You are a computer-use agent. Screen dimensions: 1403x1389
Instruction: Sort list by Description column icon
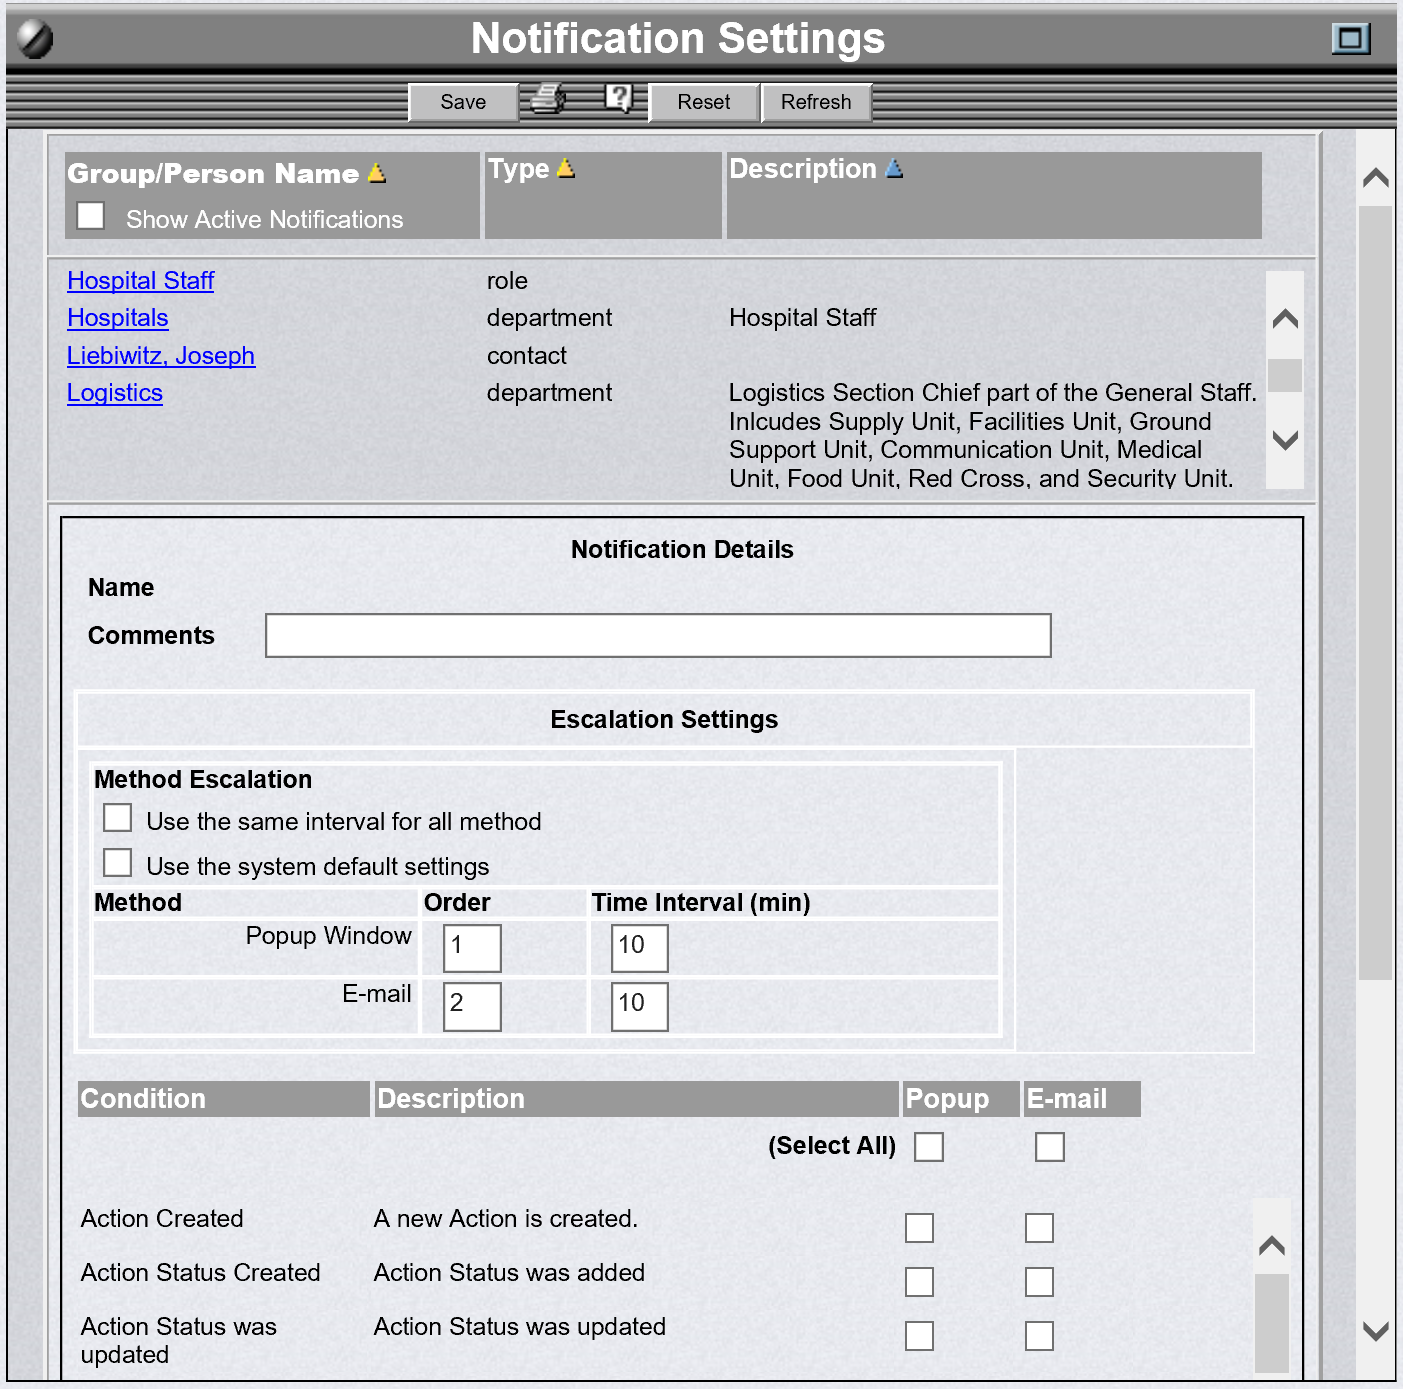click(x=894, y=169)
